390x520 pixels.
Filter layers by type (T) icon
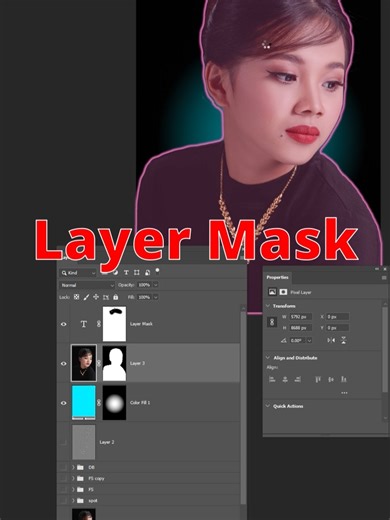tap(126, 273)
